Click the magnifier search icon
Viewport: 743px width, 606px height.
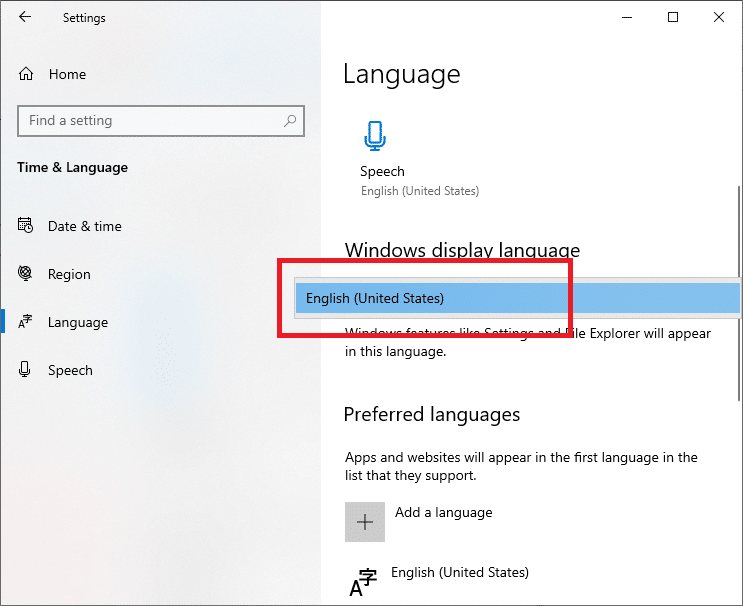click(290, 121)
